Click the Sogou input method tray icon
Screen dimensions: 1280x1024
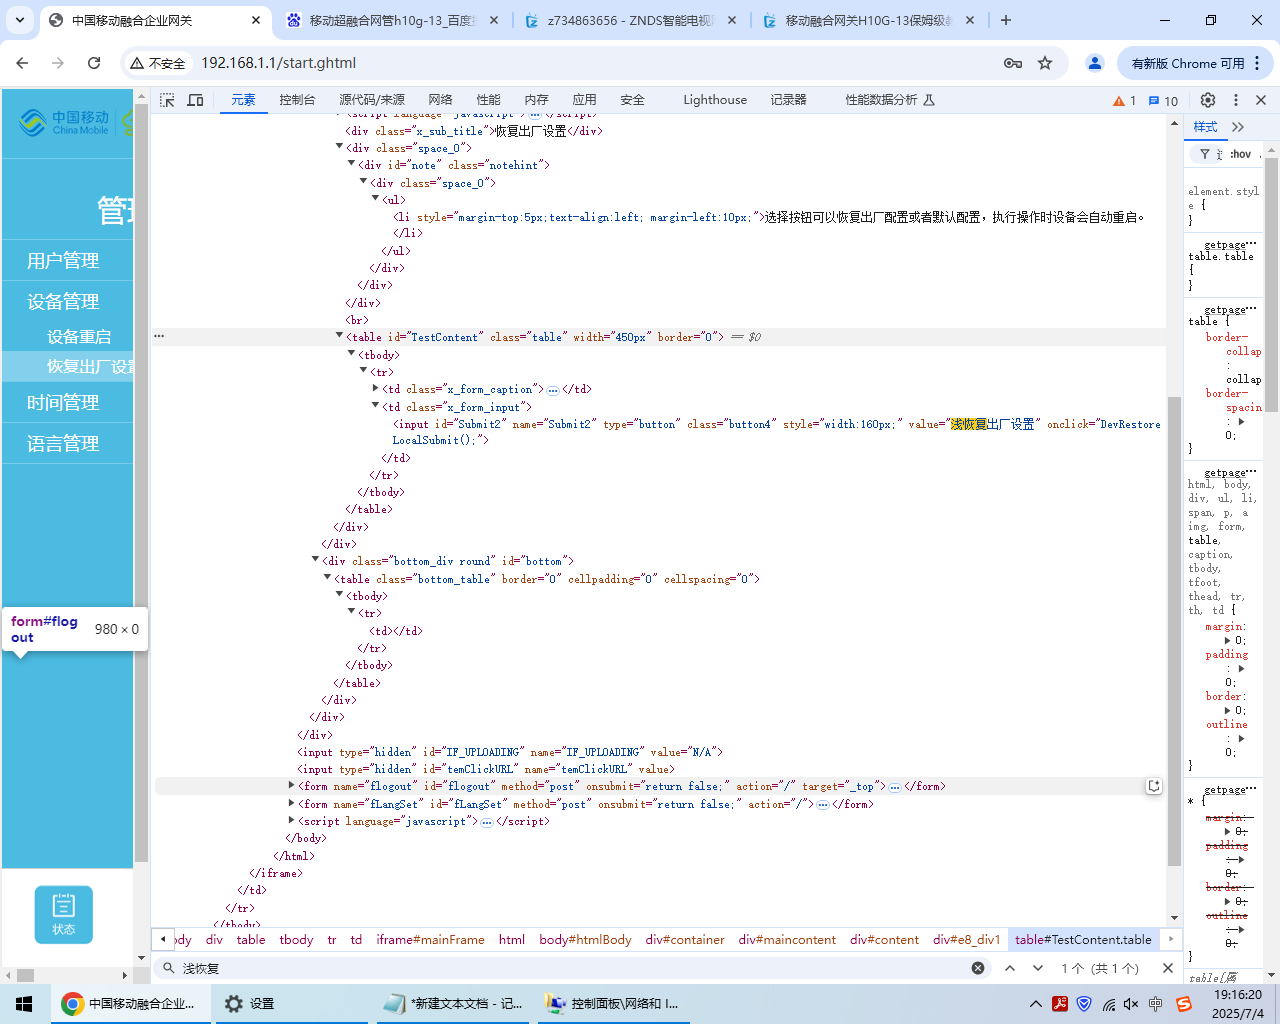1184,1004
